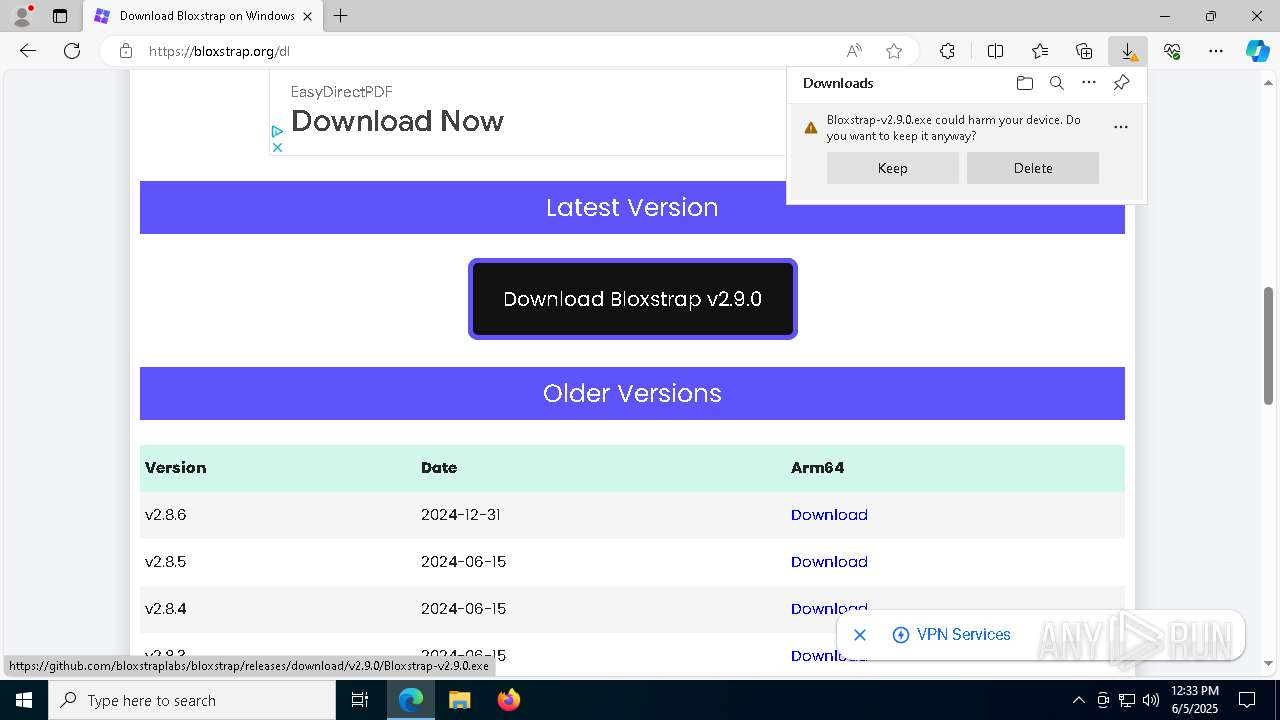Viewport: 1280px width, 720px height.
Task: Click the taskbar search box
Action: click(192, 700)
